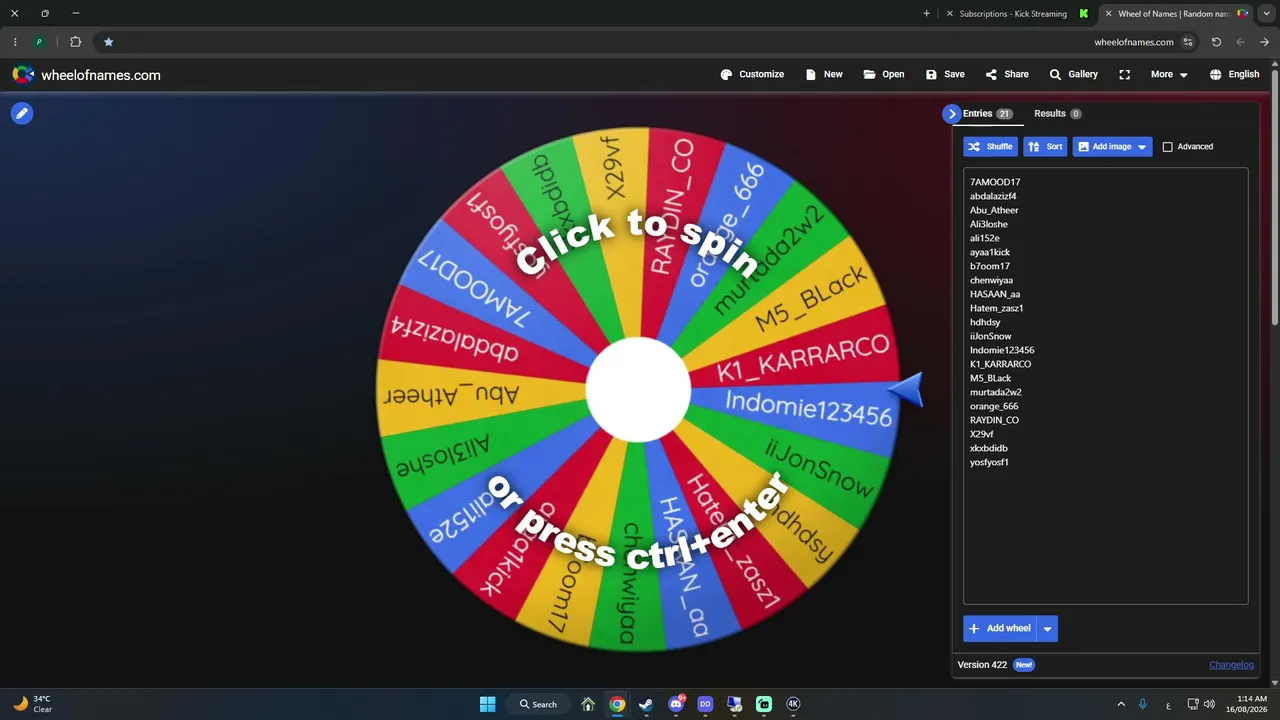Viewport: 1280px width, 720px height.
Task: Open Discord from the taskbar
Action: (x=676, y=704)
